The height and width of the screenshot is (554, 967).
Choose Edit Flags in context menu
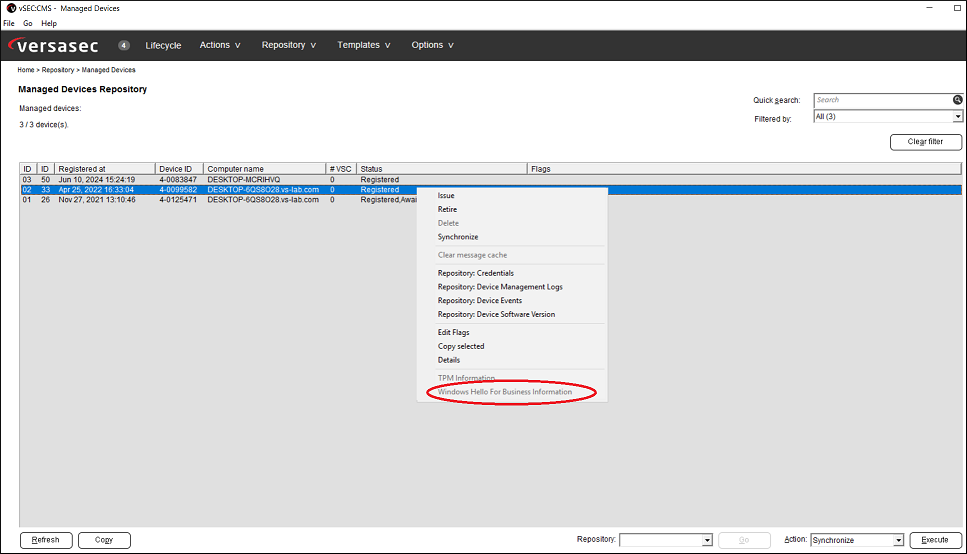pyautogui.click(x=453, y=333)
